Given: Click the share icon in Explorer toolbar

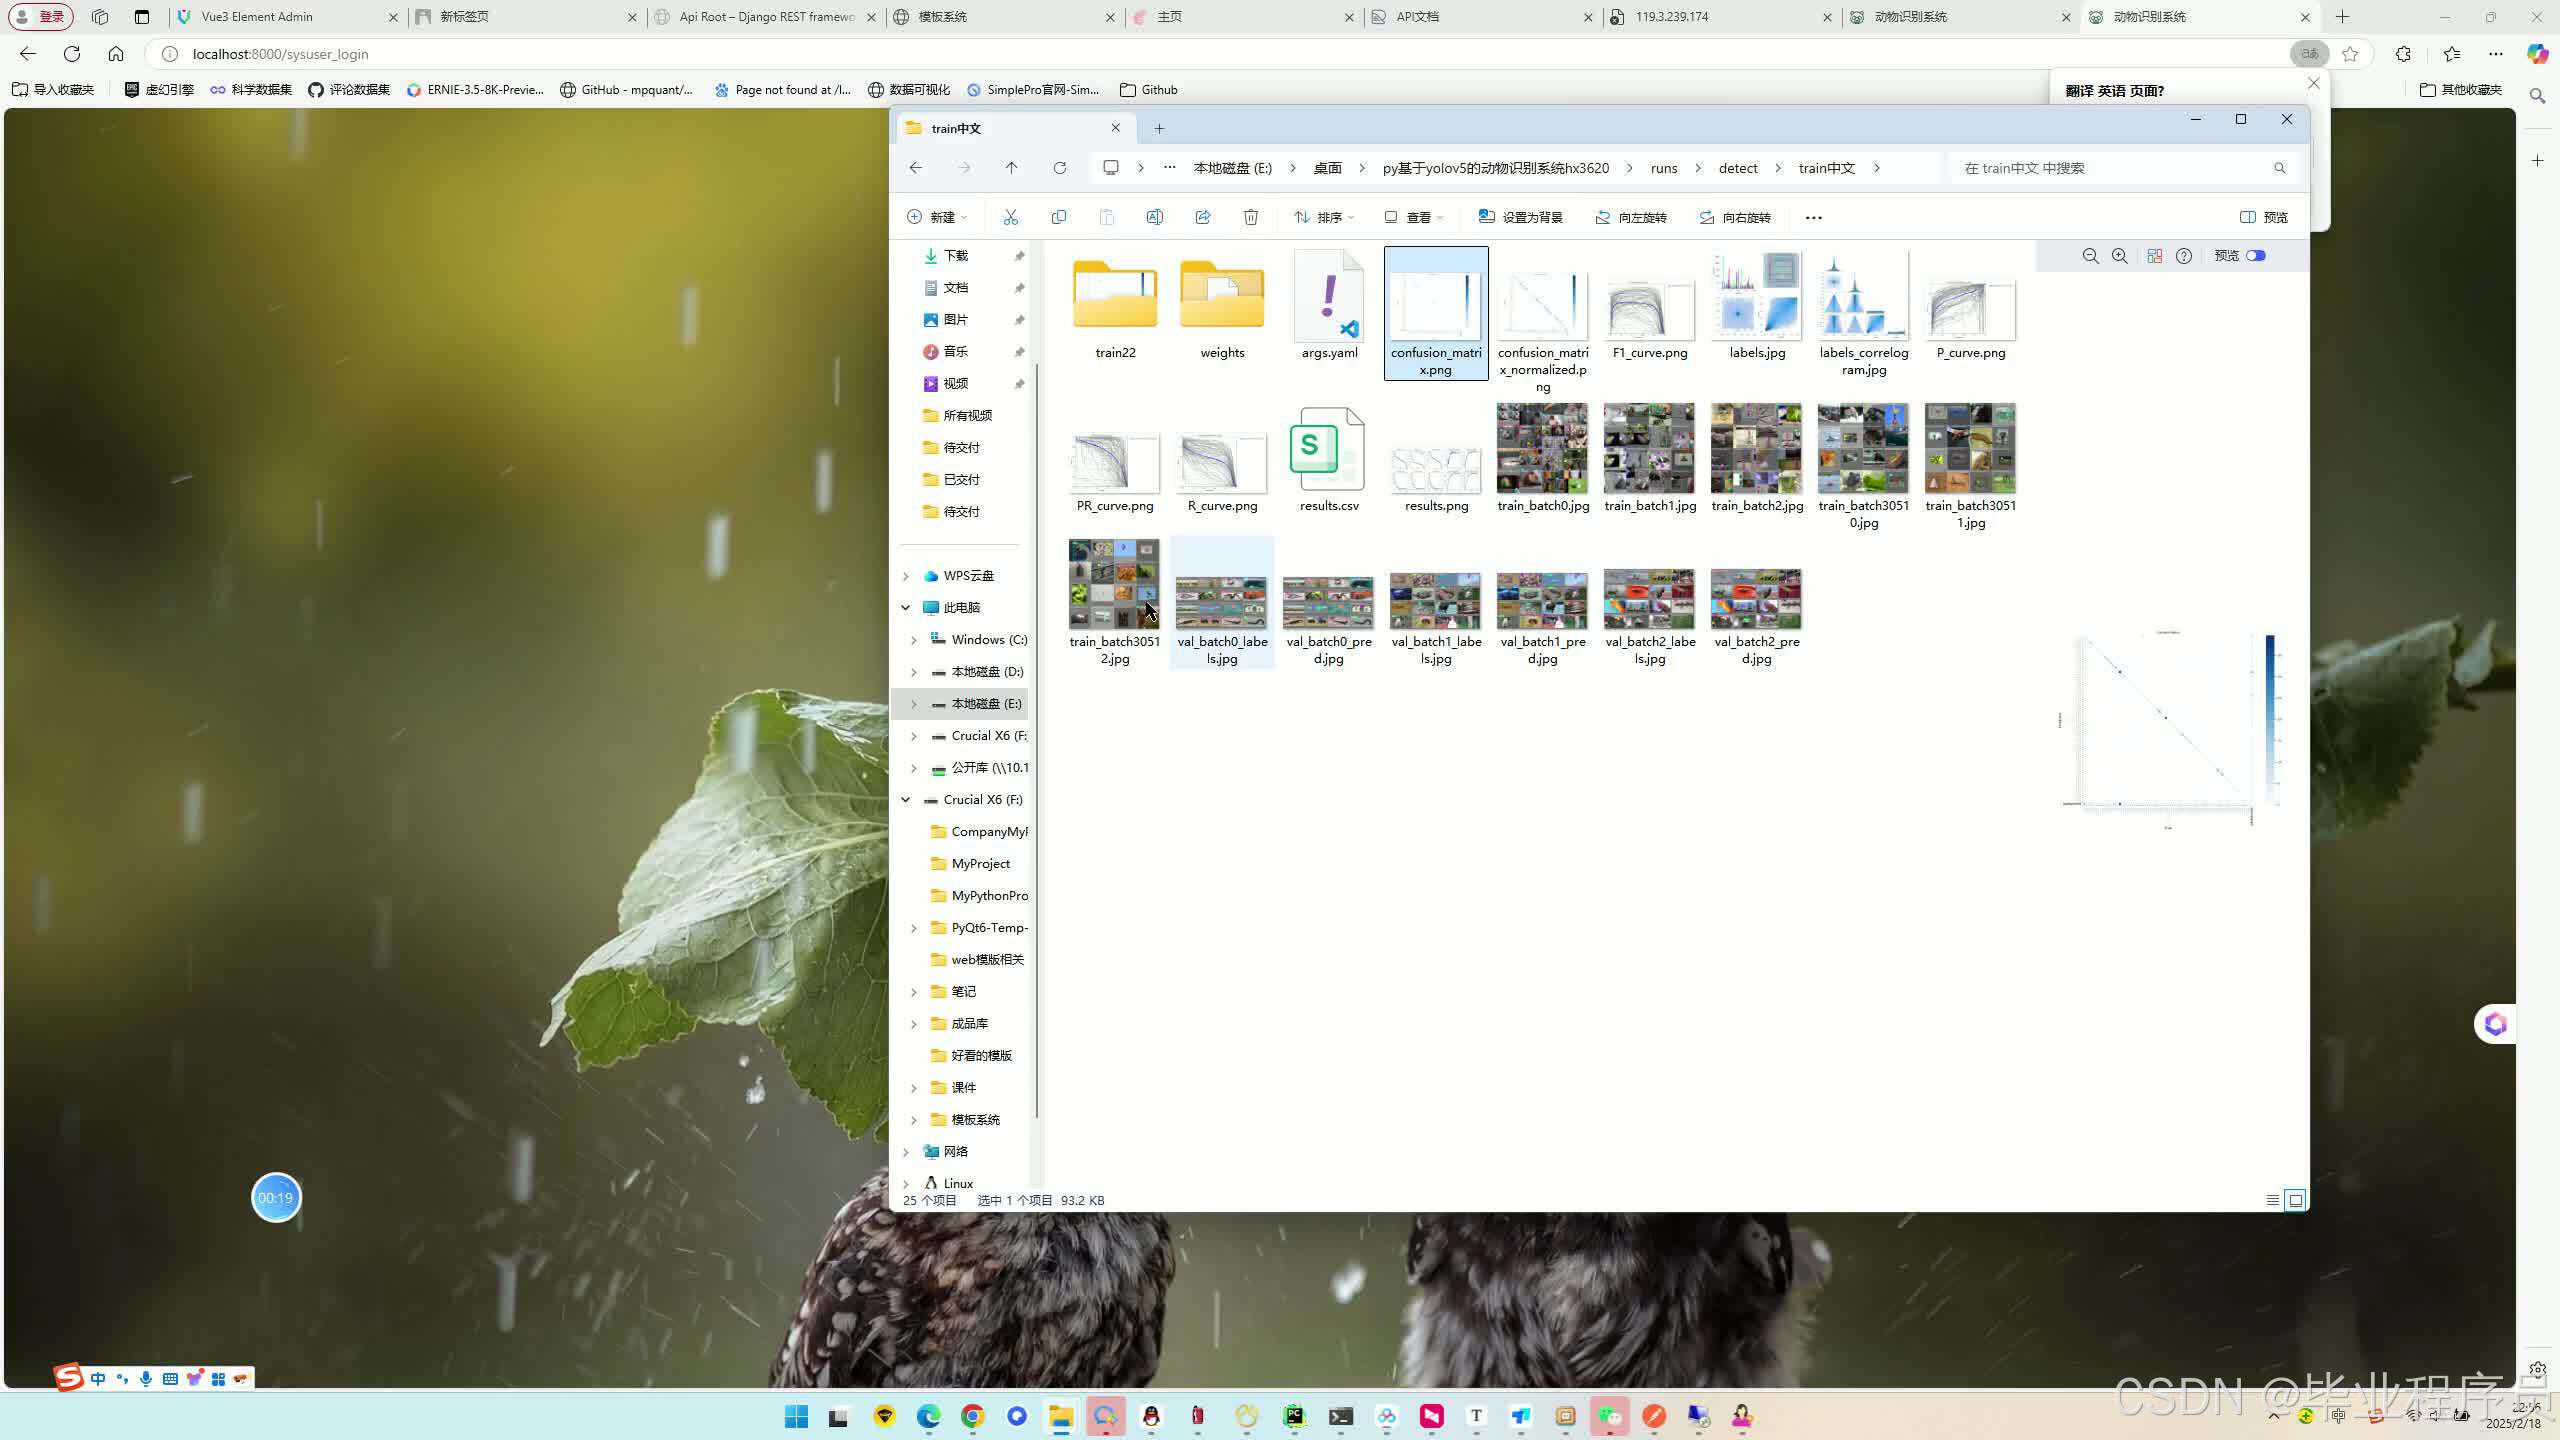Looking at the screenshot, I should [x=1202, y=217].
